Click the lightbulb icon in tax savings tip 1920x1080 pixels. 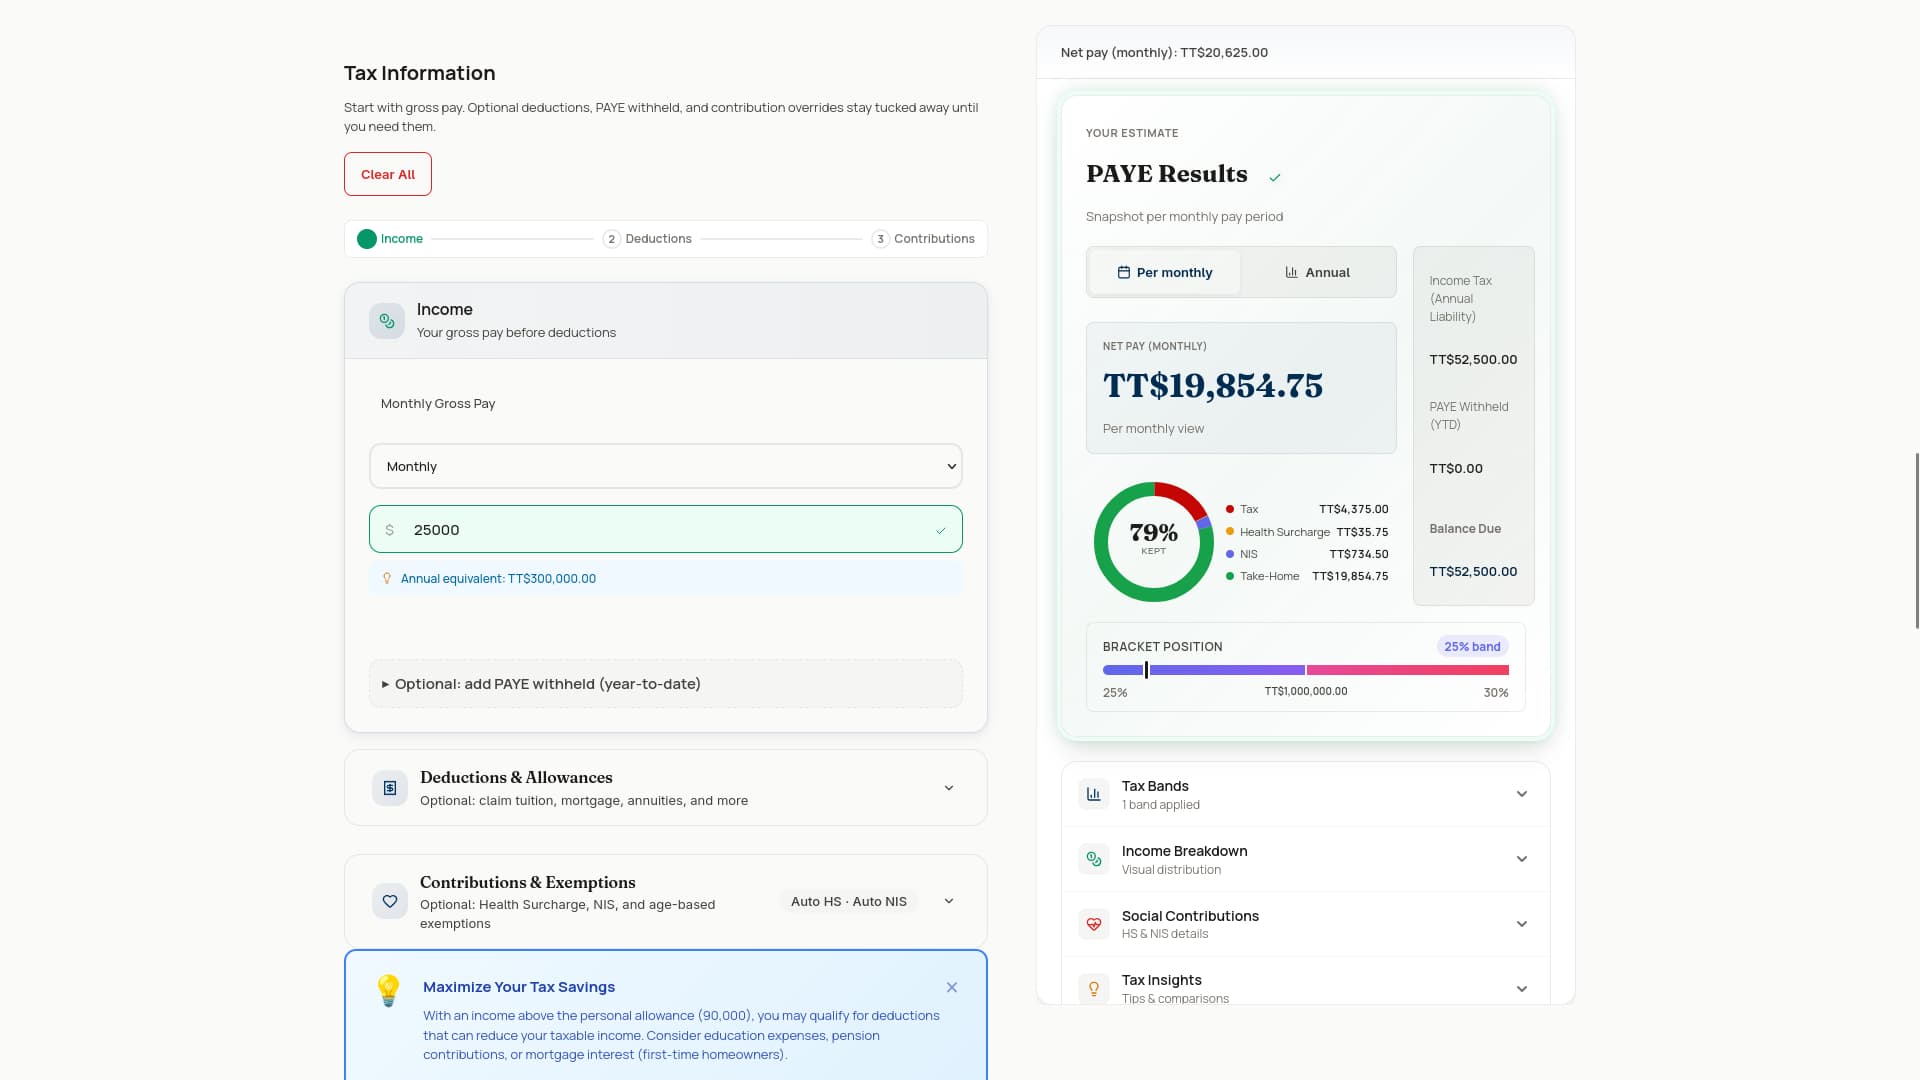click(388, 990)
